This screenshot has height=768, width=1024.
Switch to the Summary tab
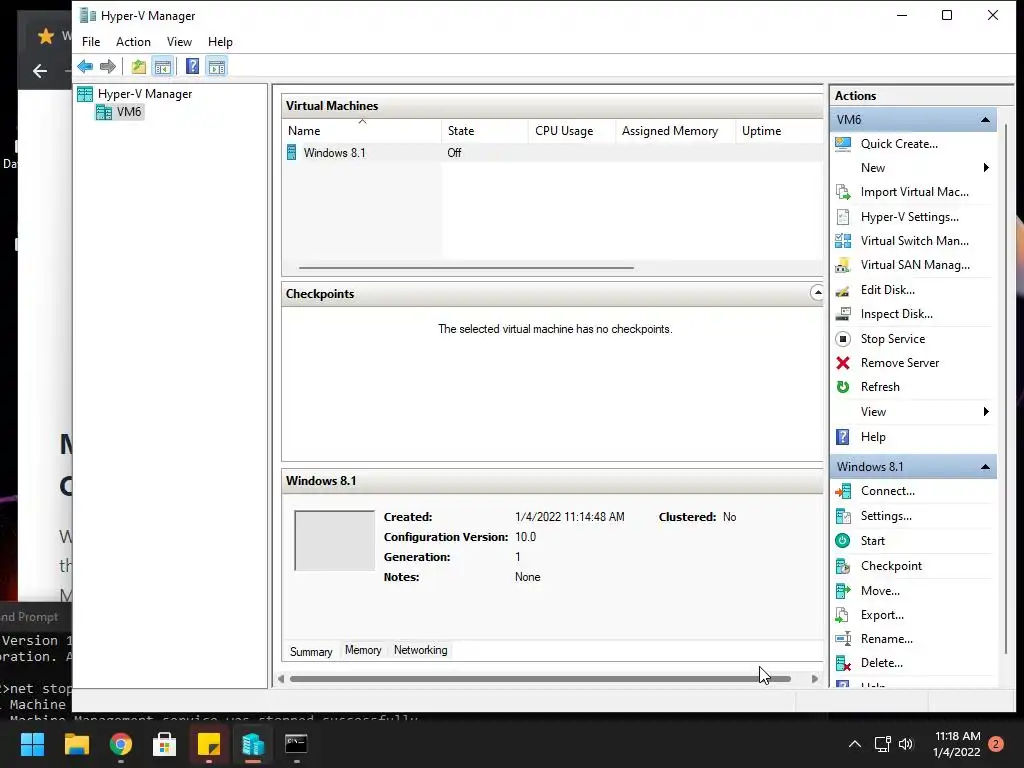311,651
